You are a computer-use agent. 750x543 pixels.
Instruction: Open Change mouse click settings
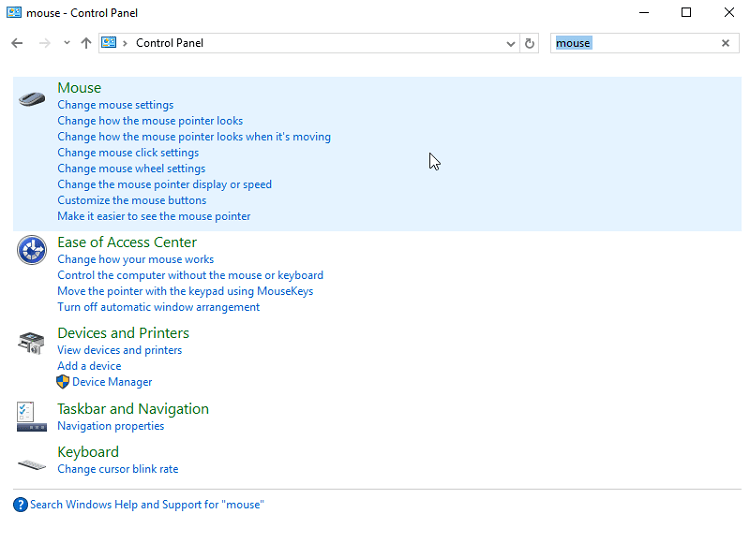point(128,152)
